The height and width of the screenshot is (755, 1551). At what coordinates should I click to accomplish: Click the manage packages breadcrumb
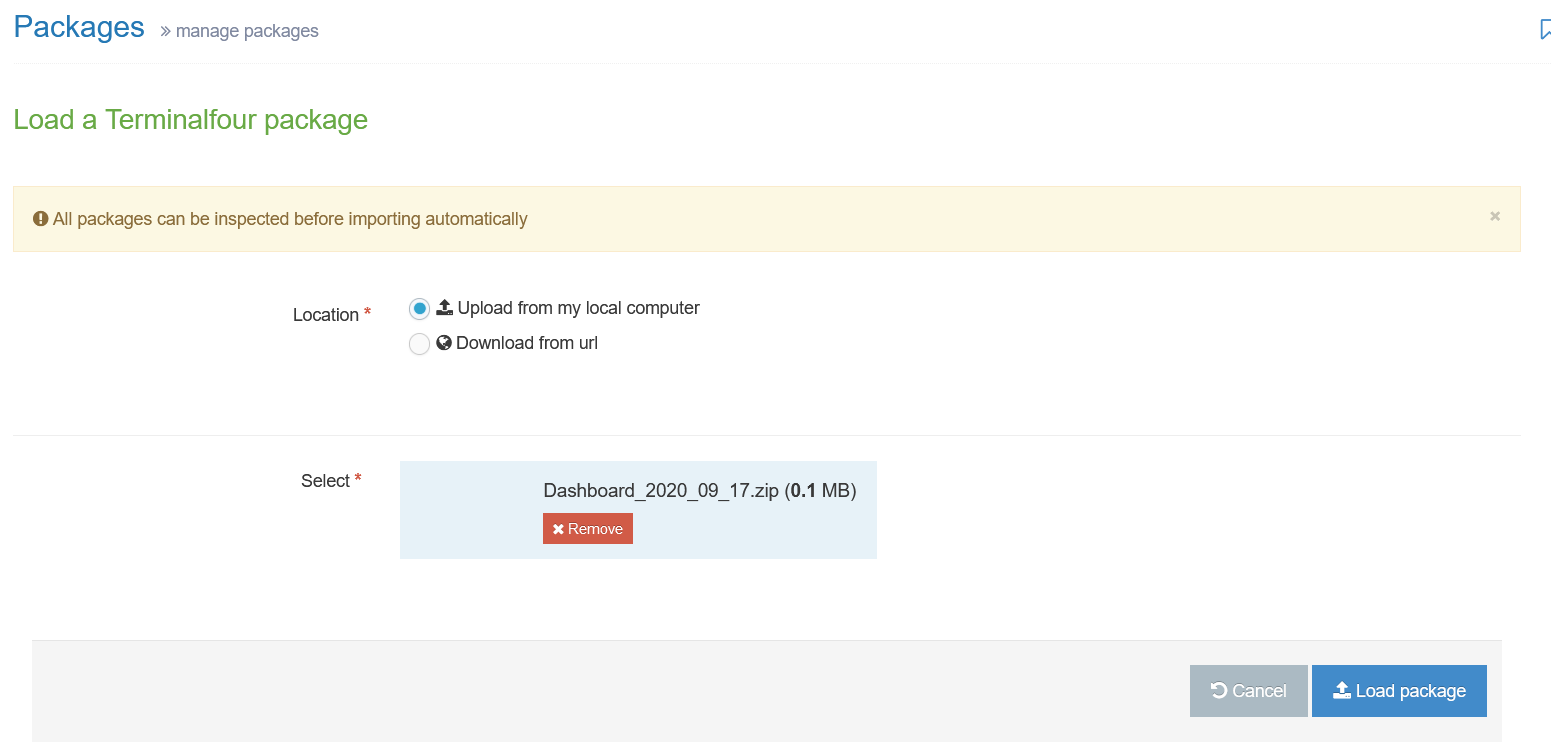pyautogui.click(x=246, y=31)
